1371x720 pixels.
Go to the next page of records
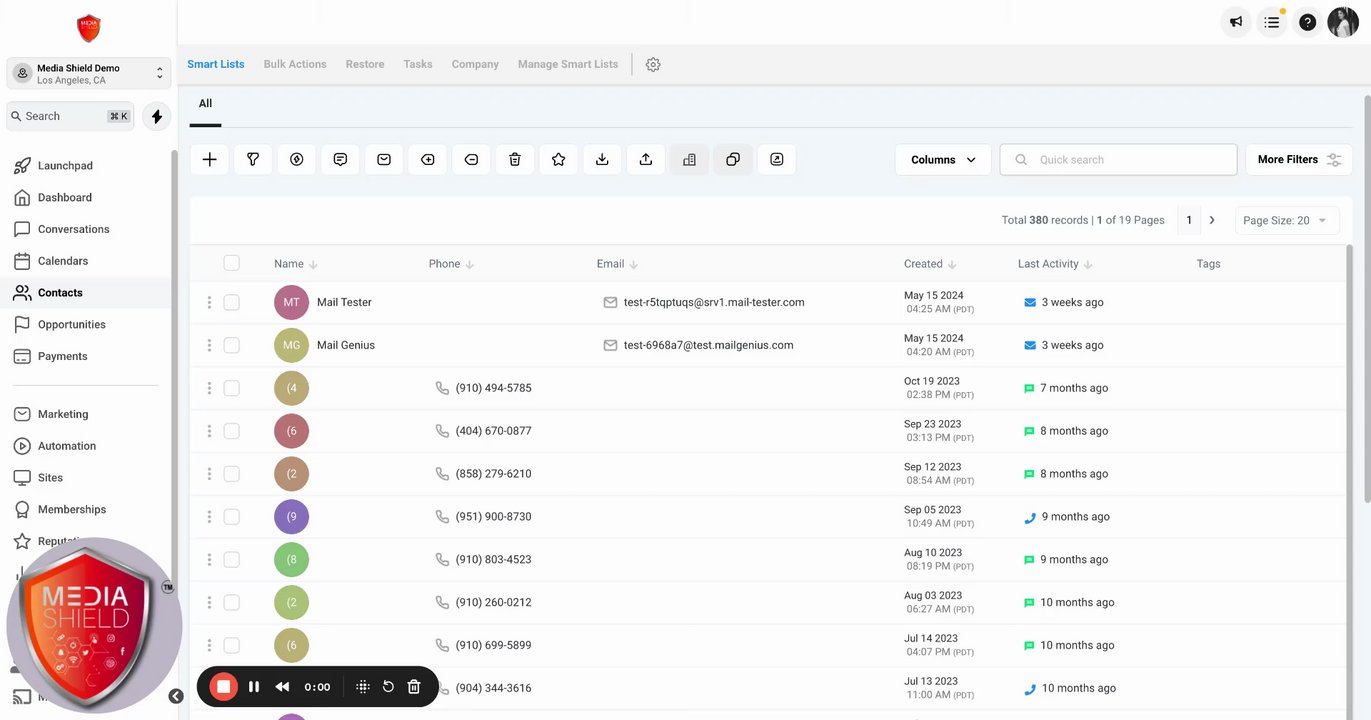(x=1212, y=220)
